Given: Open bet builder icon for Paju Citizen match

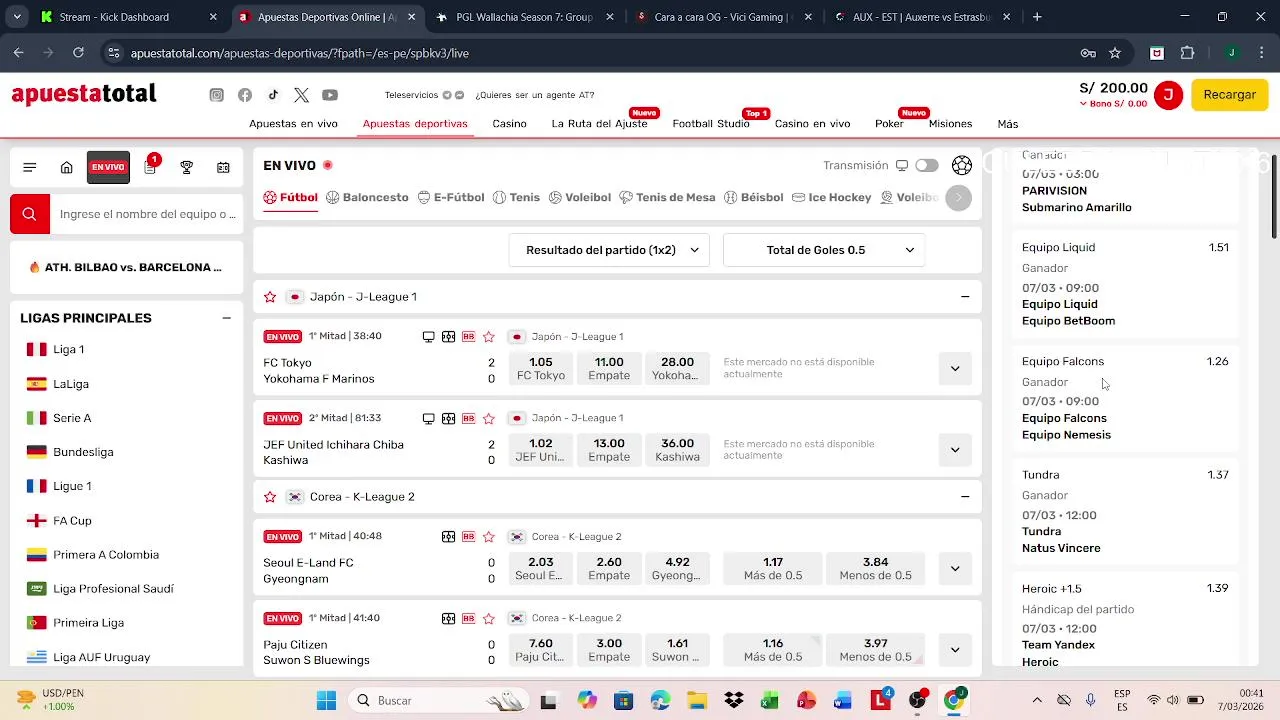Looking at the screenshot, I should tap(468, 618).
